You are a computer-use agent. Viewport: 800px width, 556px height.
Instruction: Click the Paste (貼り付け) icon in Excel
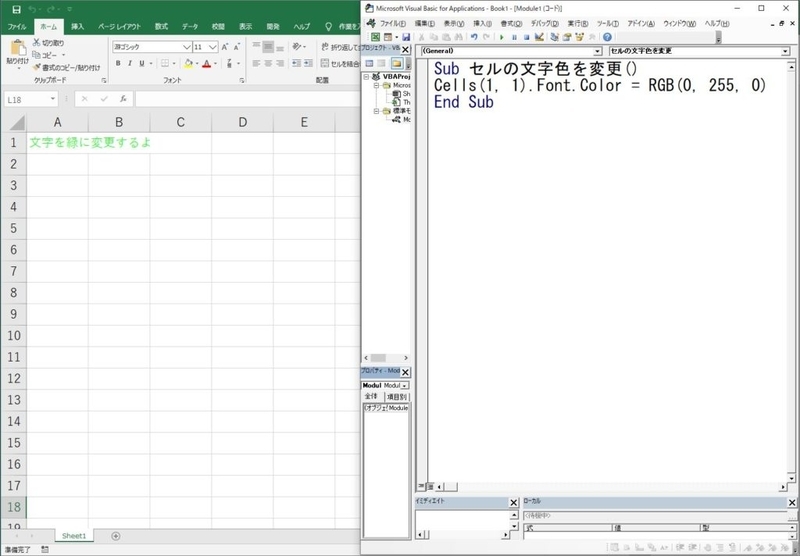pyautogui.click(x=18, y=48)
